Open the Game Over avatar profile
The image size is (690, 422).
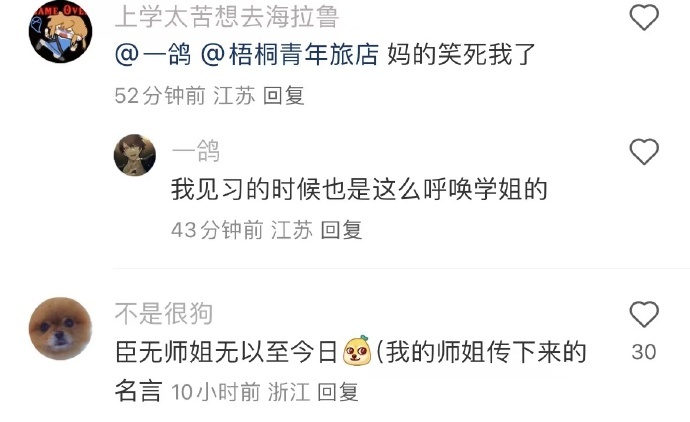tap(60, 32)
